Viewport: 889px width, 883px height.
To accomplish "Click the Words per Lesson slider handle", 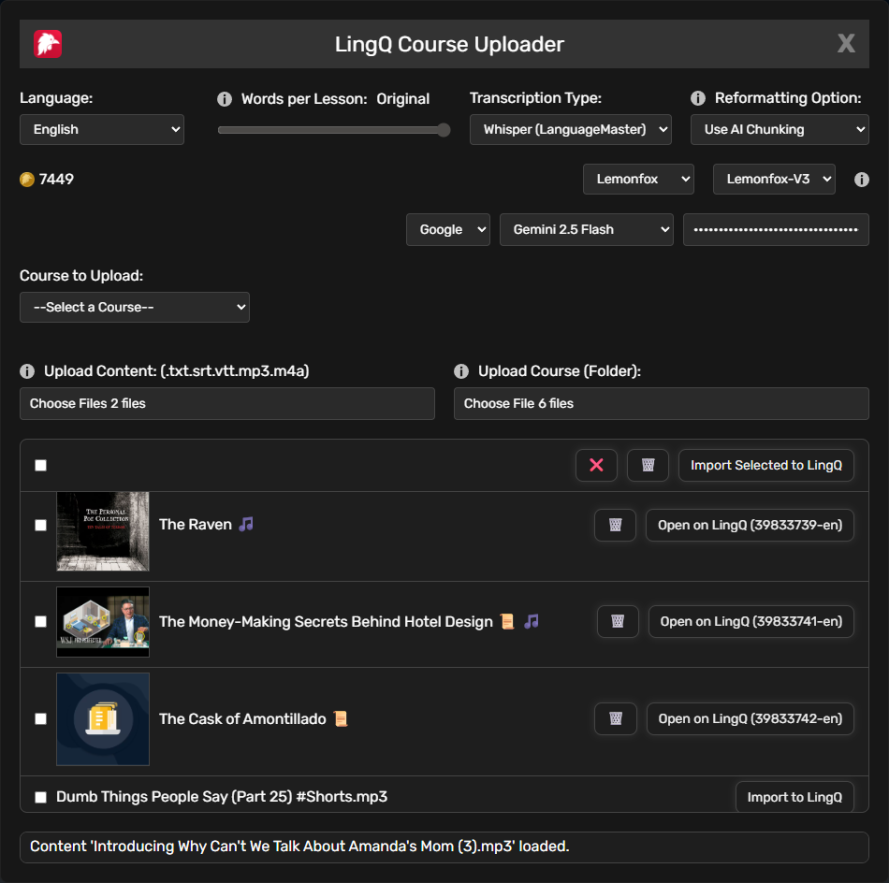I will point(444,130).
